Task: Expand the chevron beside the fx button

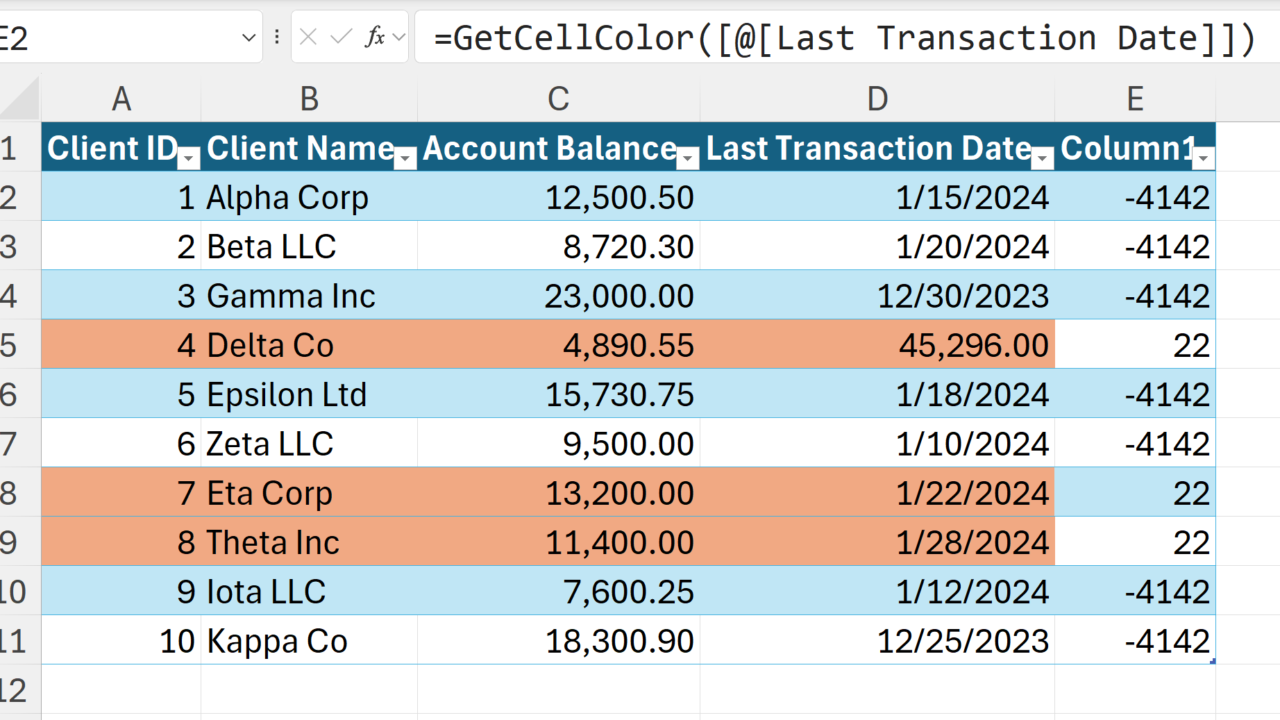Action: (399, 38)
